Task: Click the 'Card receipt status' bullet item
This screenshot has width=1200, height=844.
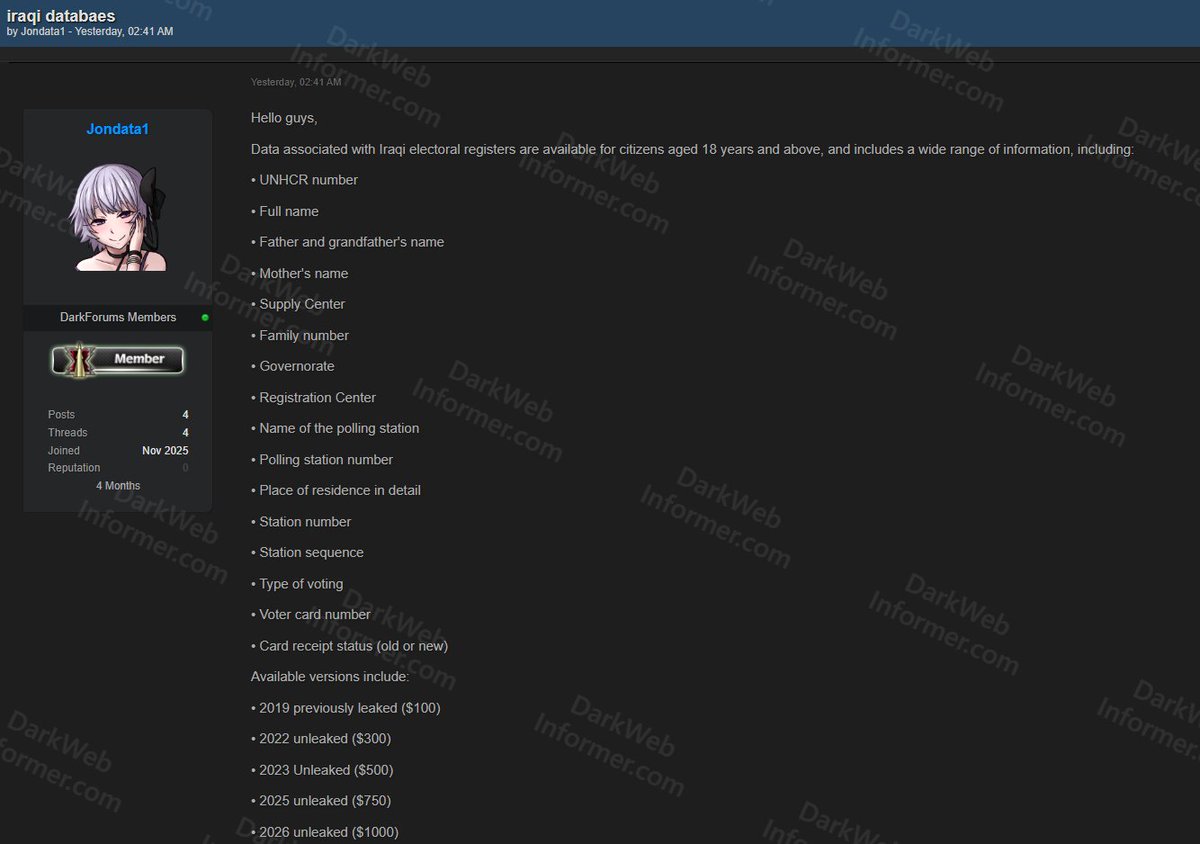Action: point(349,646)
